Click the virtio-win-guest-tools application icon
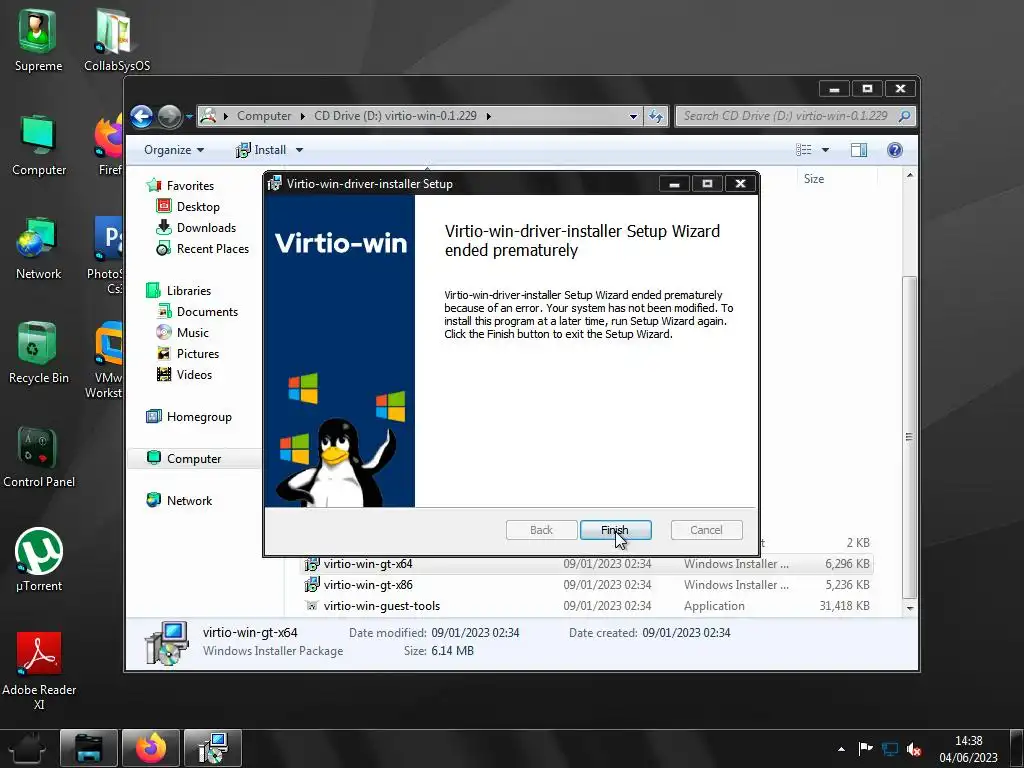The height and width of the screenshot is (768, 1024). coord(312,605)
